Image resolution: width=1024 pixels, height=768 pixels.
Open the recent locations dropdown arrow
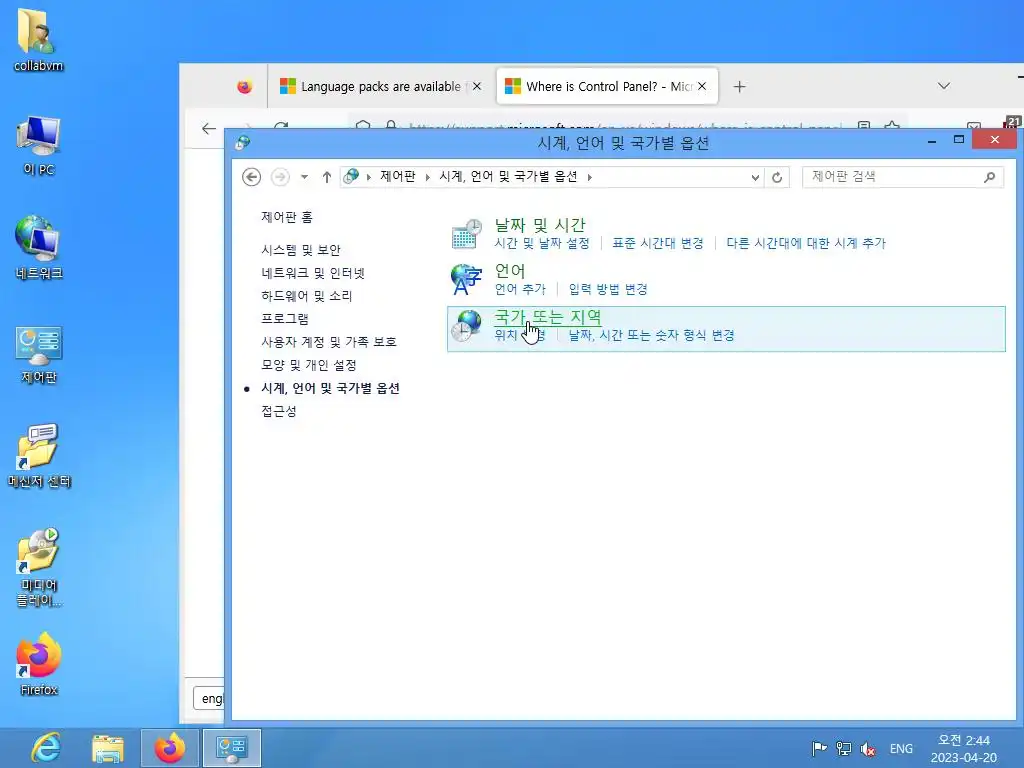(x=304, y=177)
